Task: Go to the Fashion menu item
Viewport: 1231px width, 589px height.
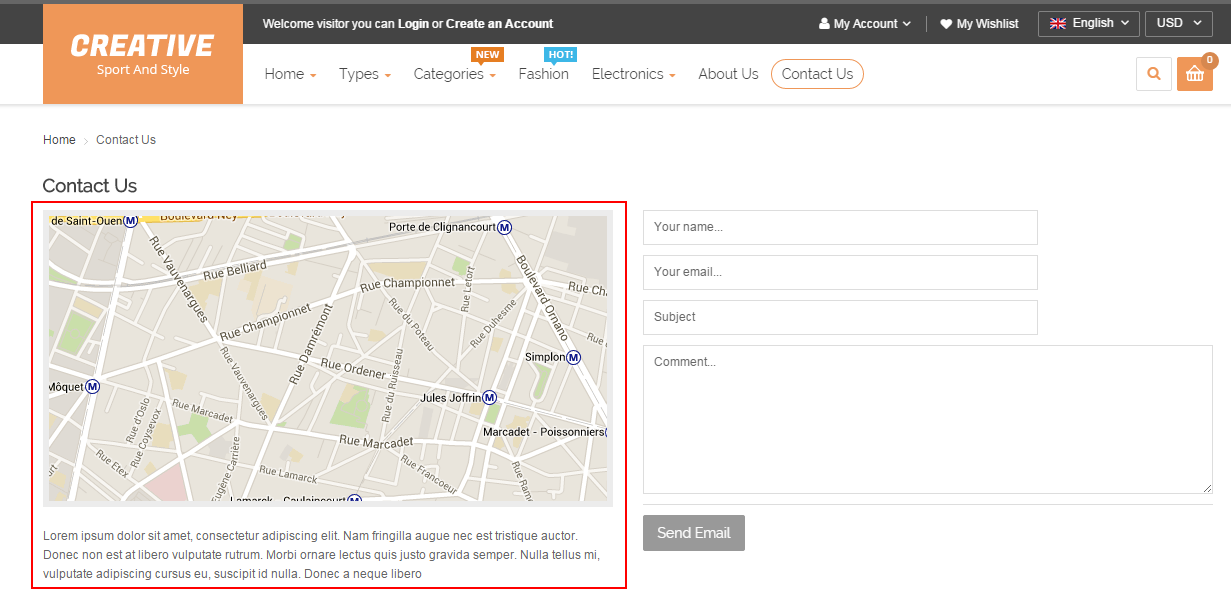Action: (x=544, y=74)
